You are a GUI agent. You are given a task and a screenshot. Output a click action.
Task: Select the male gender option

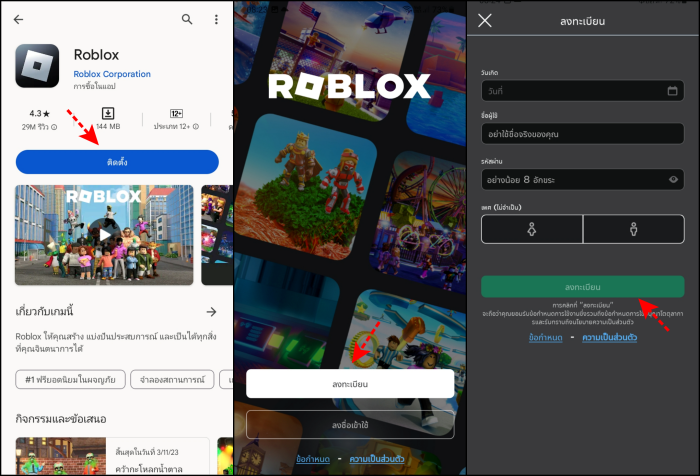[x=633, y=229]
